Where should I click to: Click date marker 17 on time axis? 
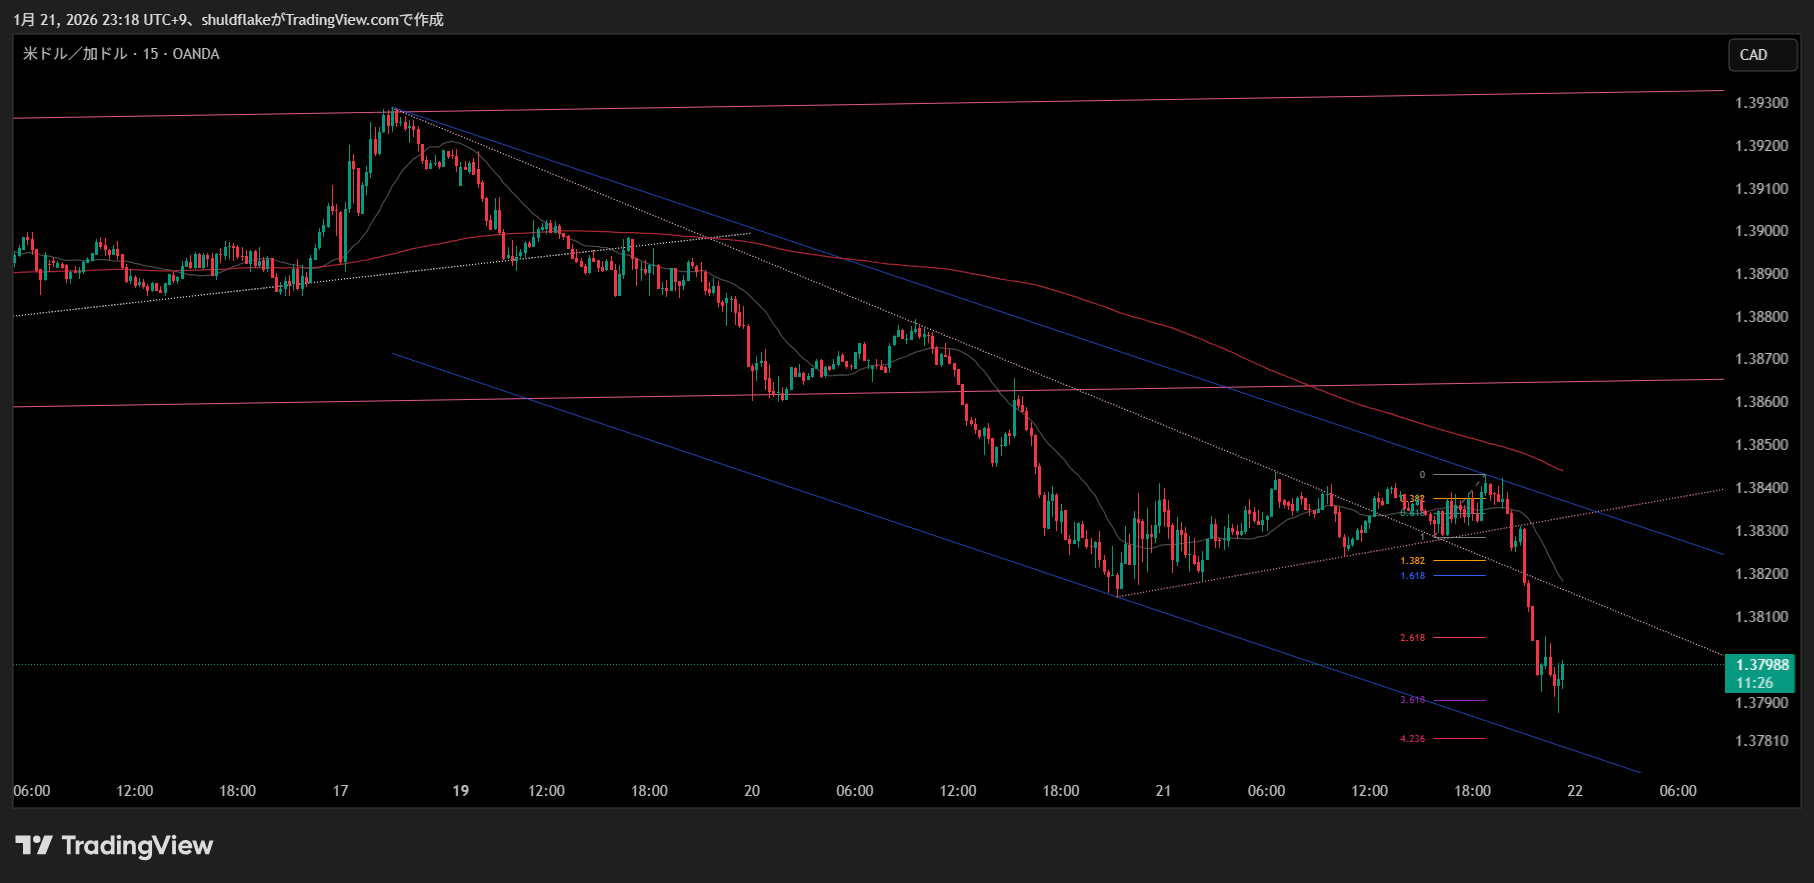pos(340,791)
